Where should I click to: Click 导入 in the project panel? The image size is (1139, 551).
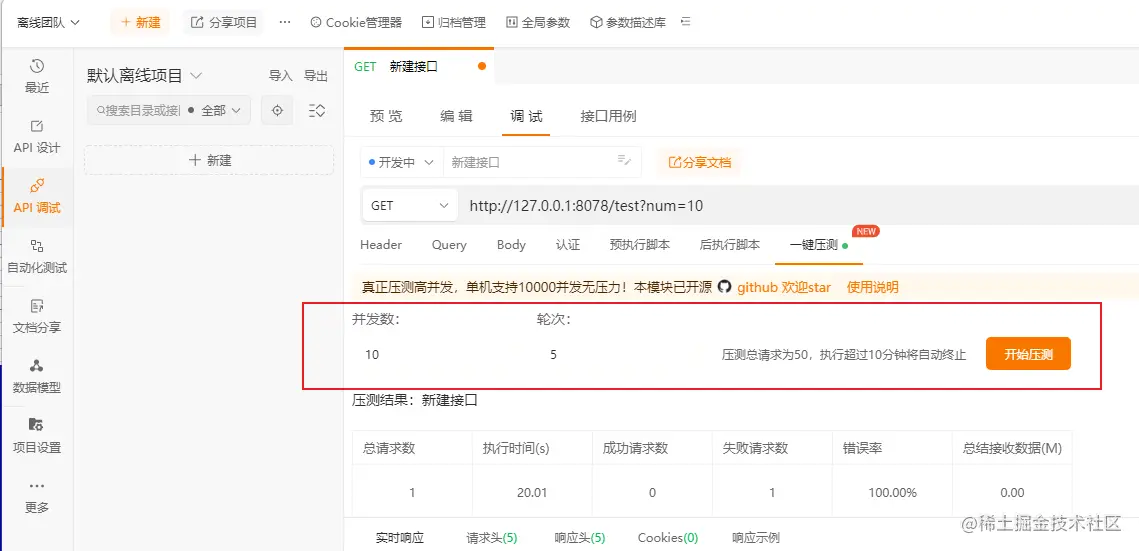pos(280,75)
